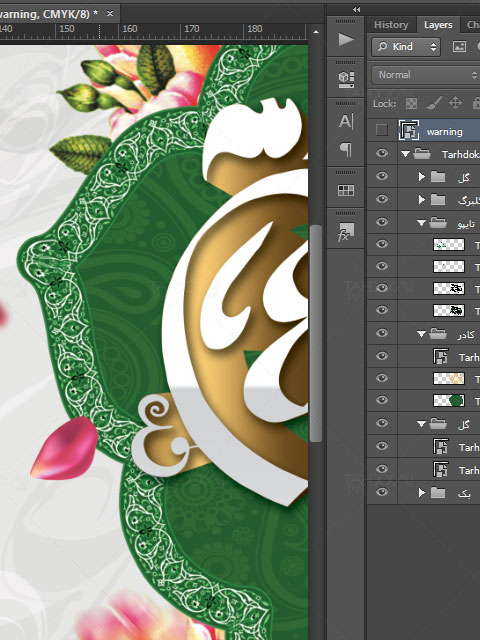480x640 pixels.
Task: Show the hidden warning layer
Action: pyautogui.click(x=382, y=130)
